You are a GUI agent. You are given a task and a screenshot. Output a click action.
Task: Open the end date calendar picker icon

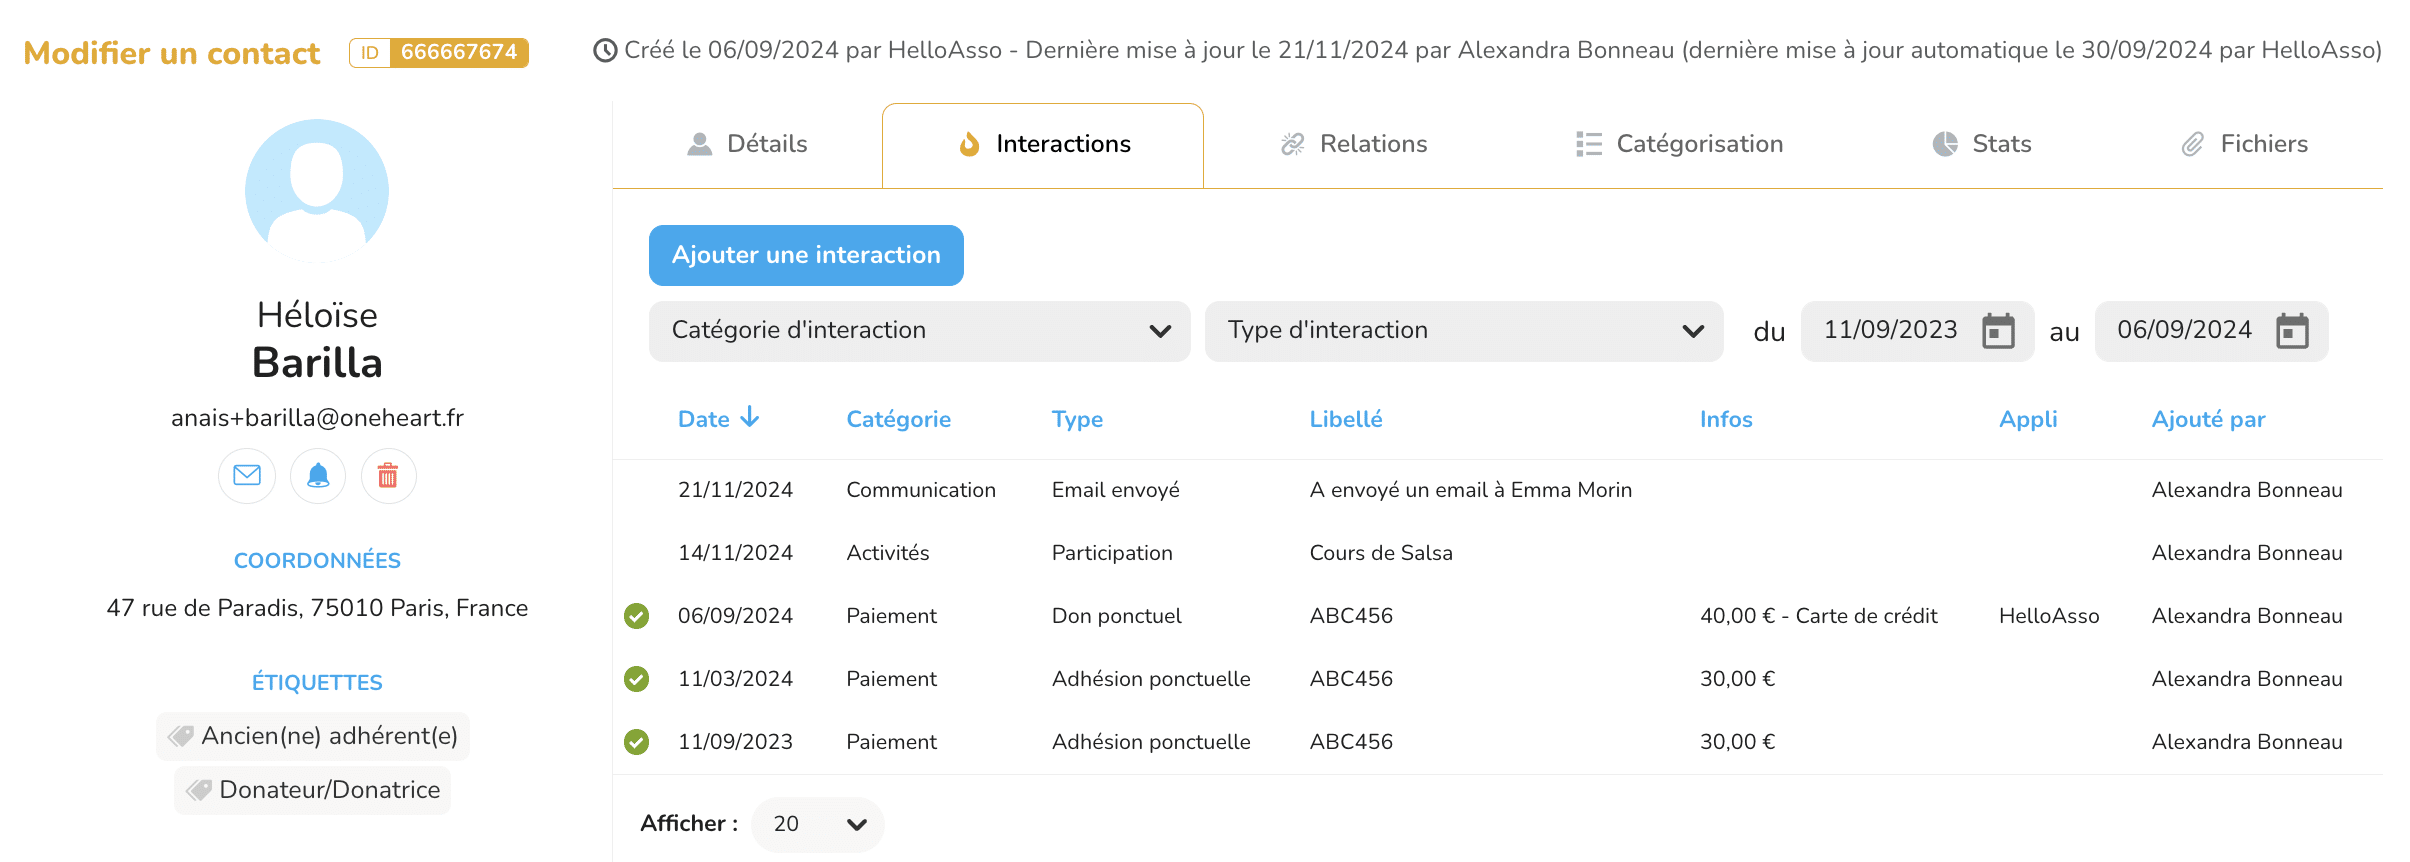[2292, 331]
